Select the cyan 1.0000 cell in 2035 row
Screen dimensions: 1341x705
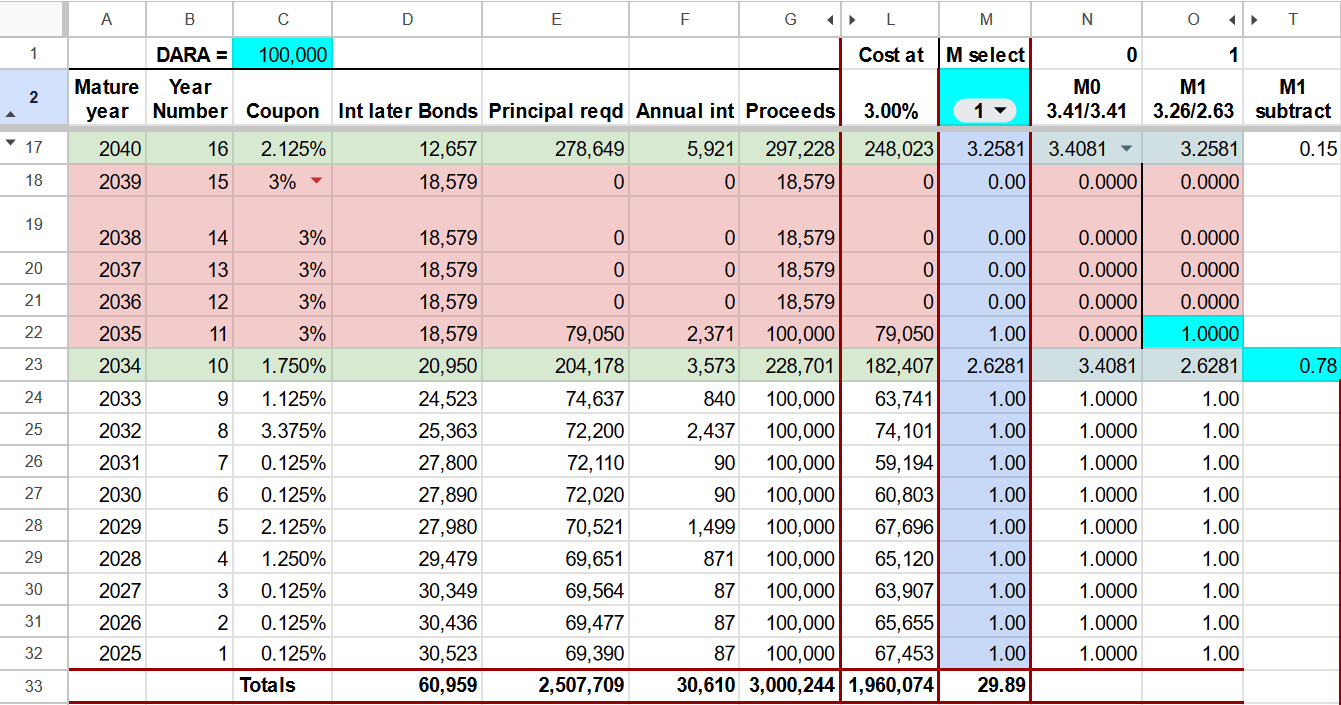pos(1193,334)
